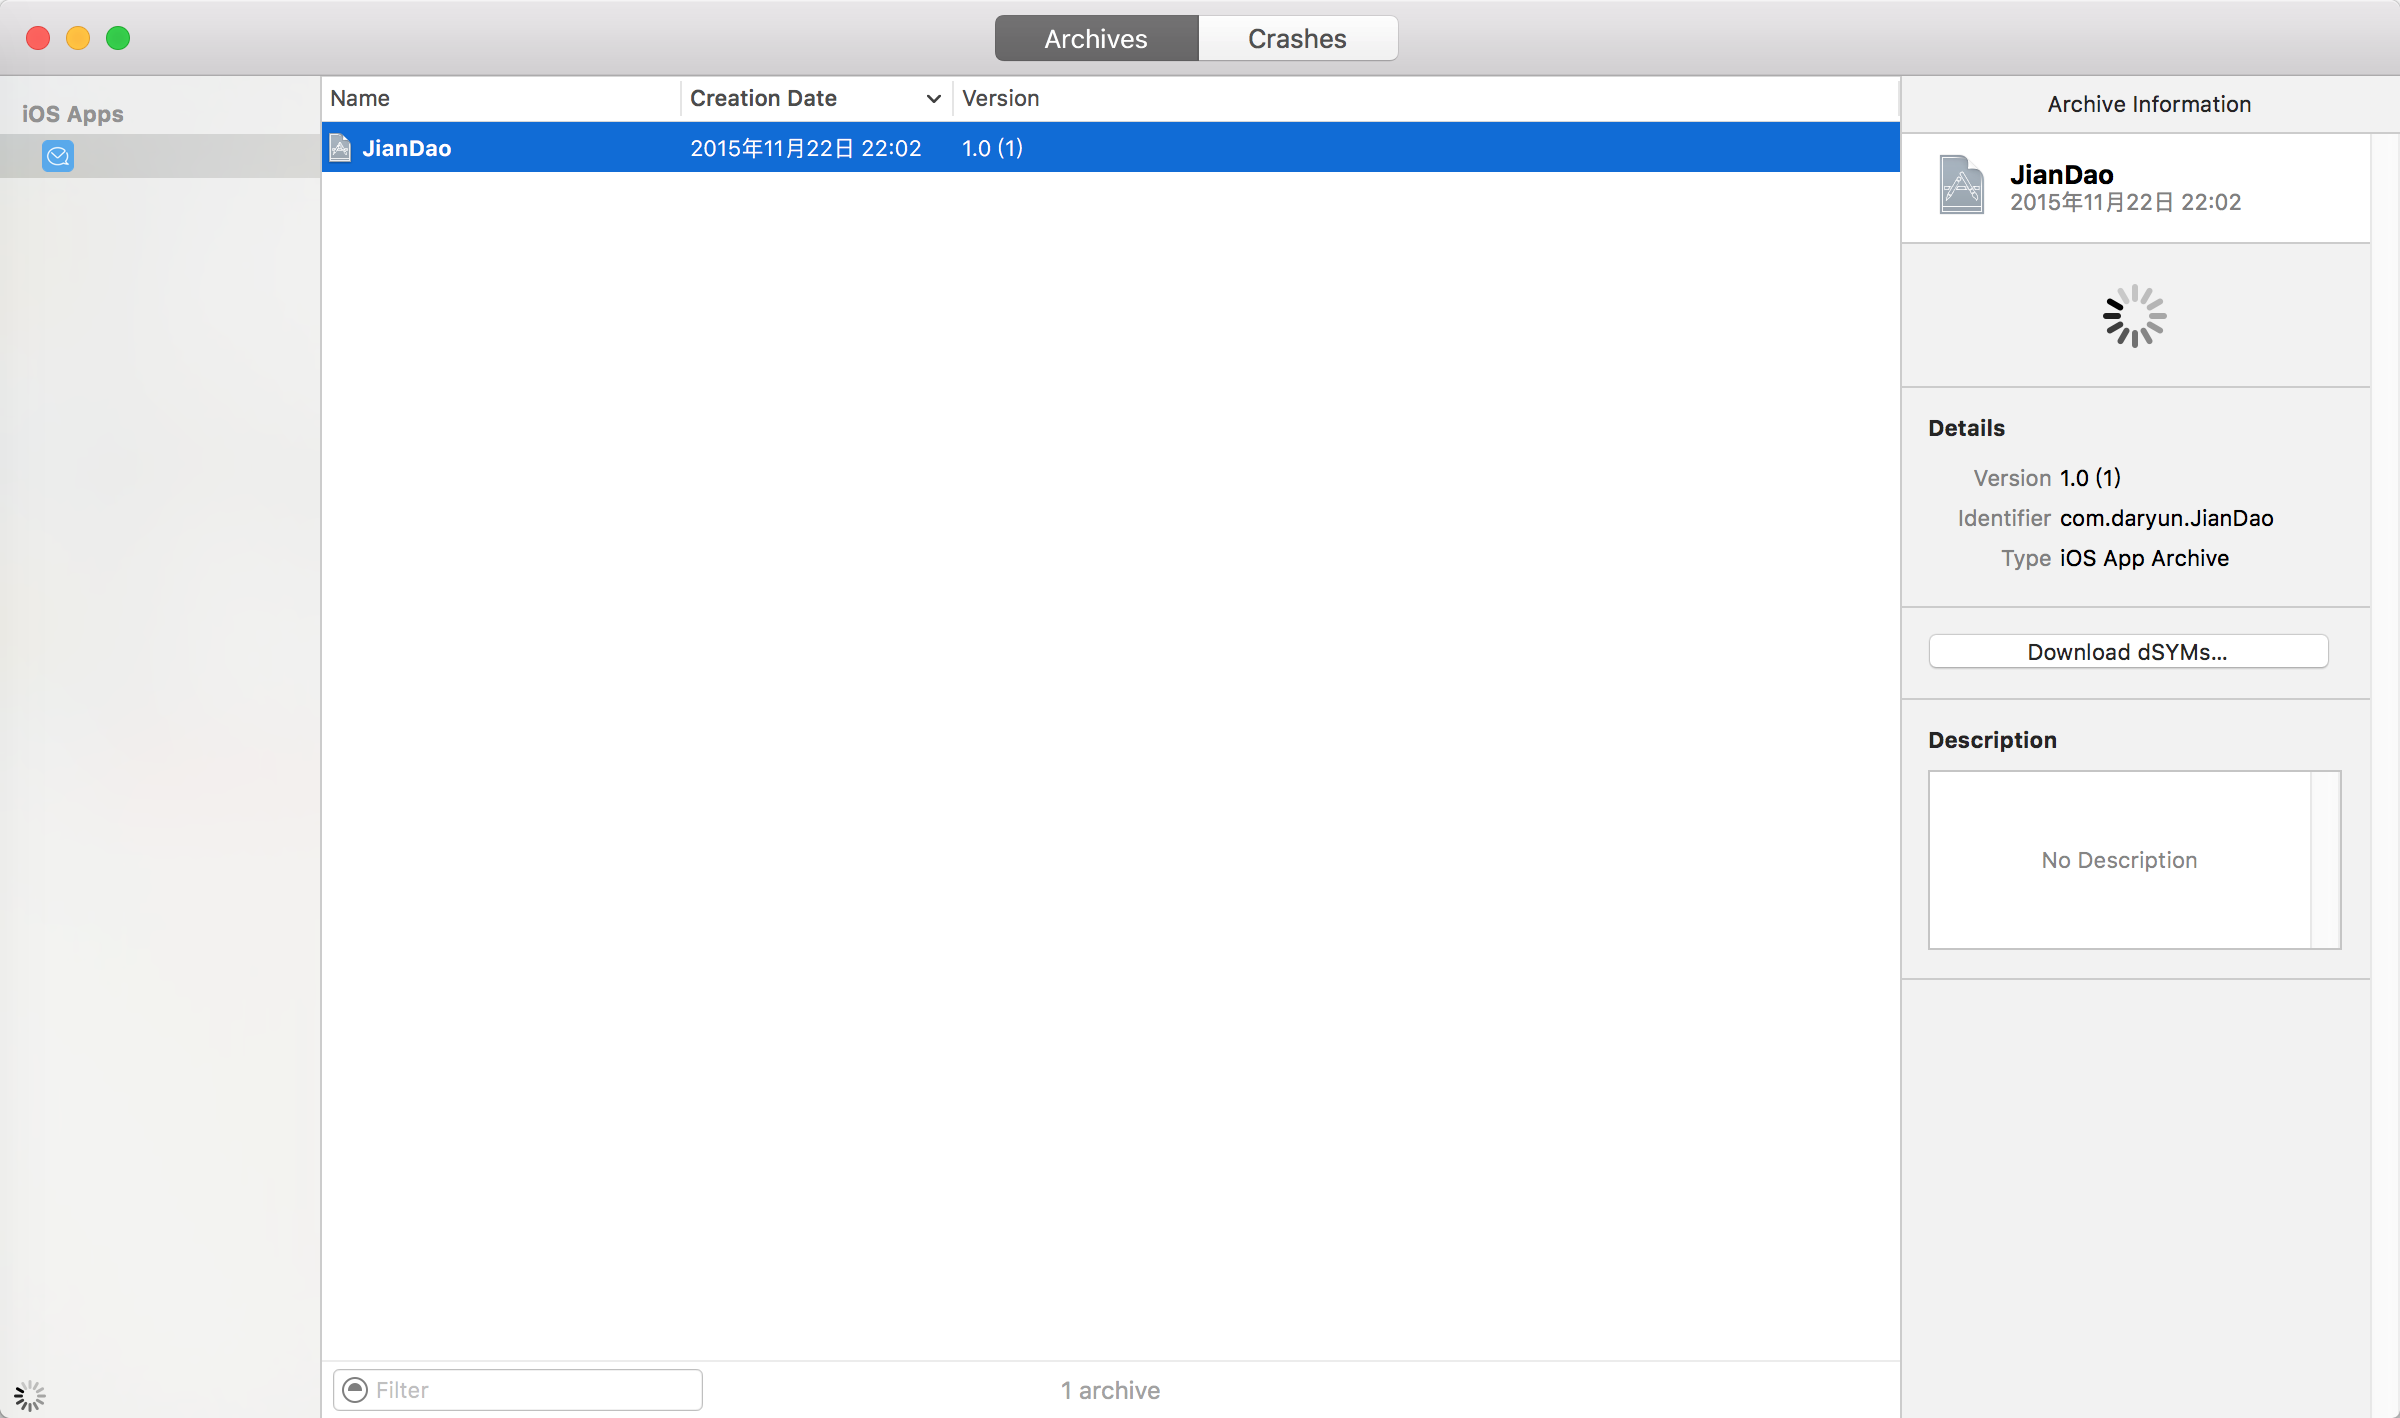
Task: Click the Filter text field
Action: tap(530, 1390)
